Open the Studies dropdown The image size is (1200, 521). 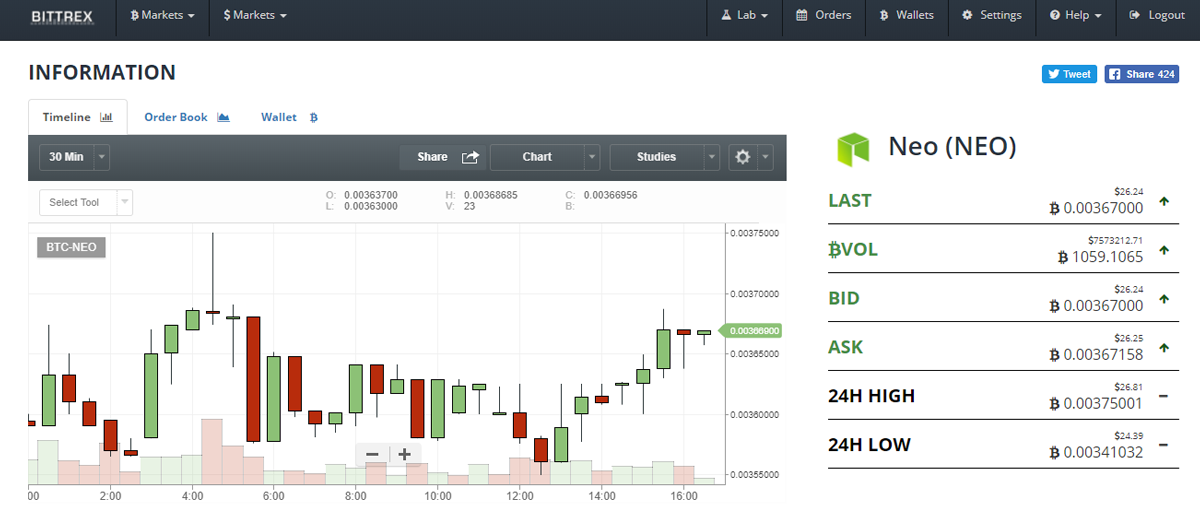665,157
